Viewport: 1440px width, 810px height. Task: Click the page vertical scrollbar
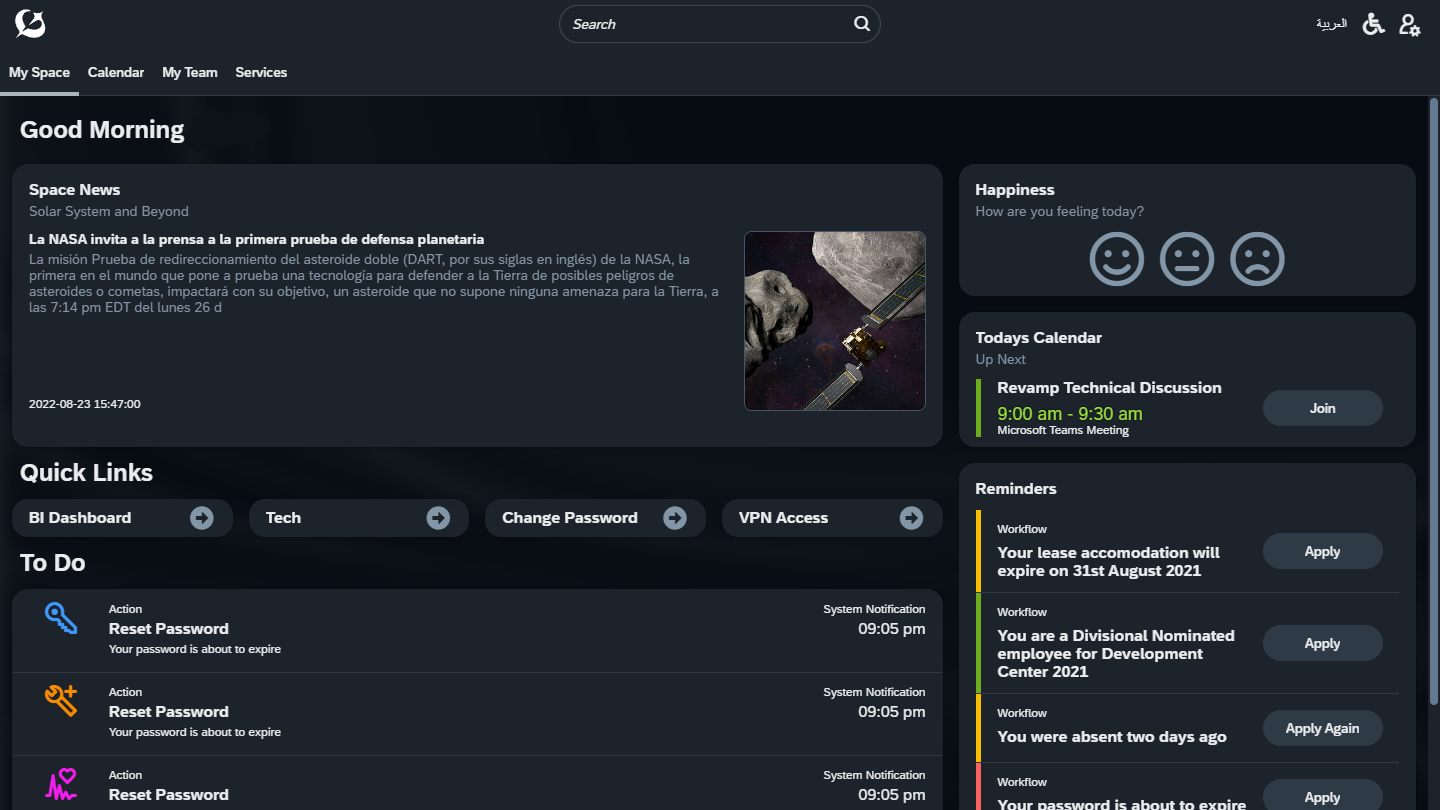(x=1433, y=400)
